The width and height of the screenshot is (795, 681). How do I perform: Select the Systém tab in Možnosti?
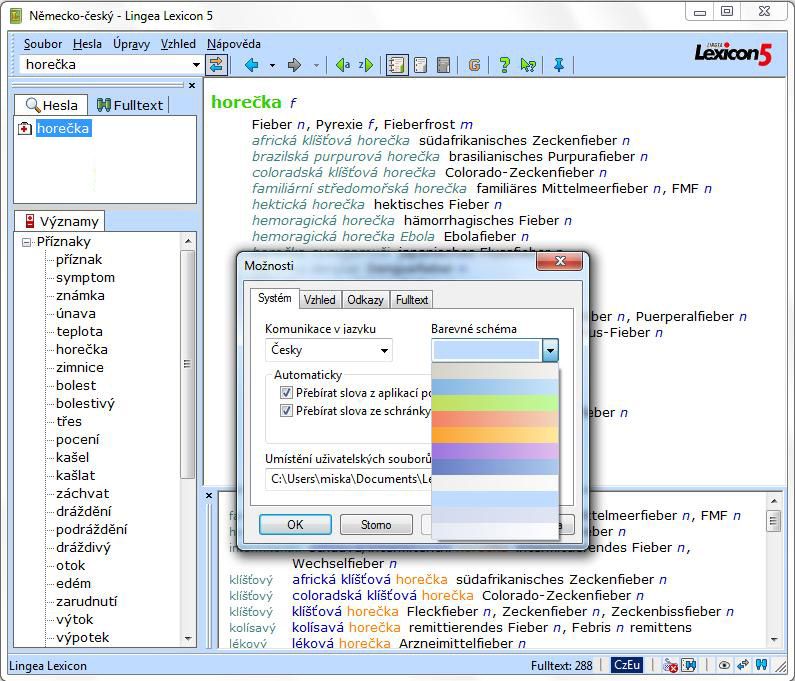click(274, 298)
